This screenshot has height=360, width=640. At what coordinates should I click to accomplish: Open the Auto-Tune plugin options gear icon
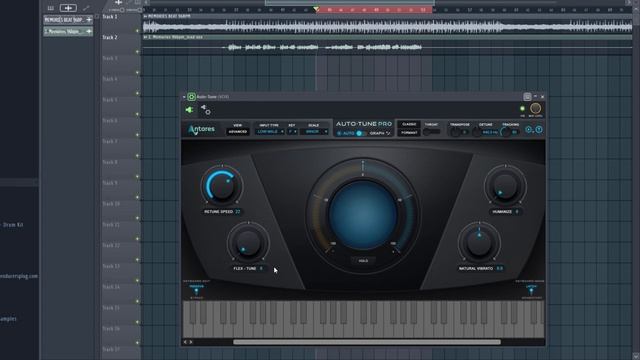(x=191, y=97)
